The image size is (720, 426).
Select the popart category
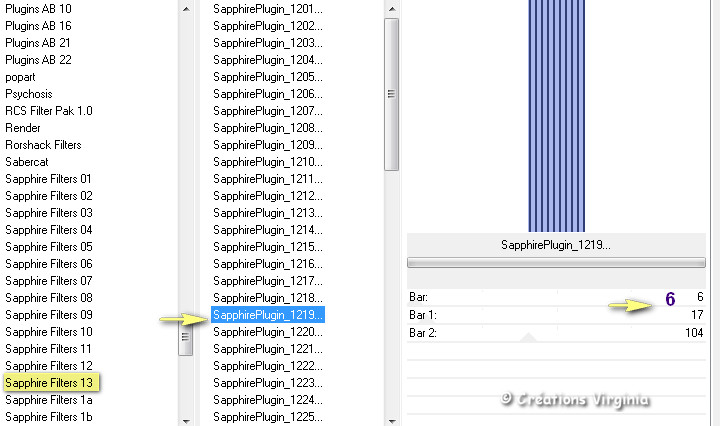pos(20,77)
